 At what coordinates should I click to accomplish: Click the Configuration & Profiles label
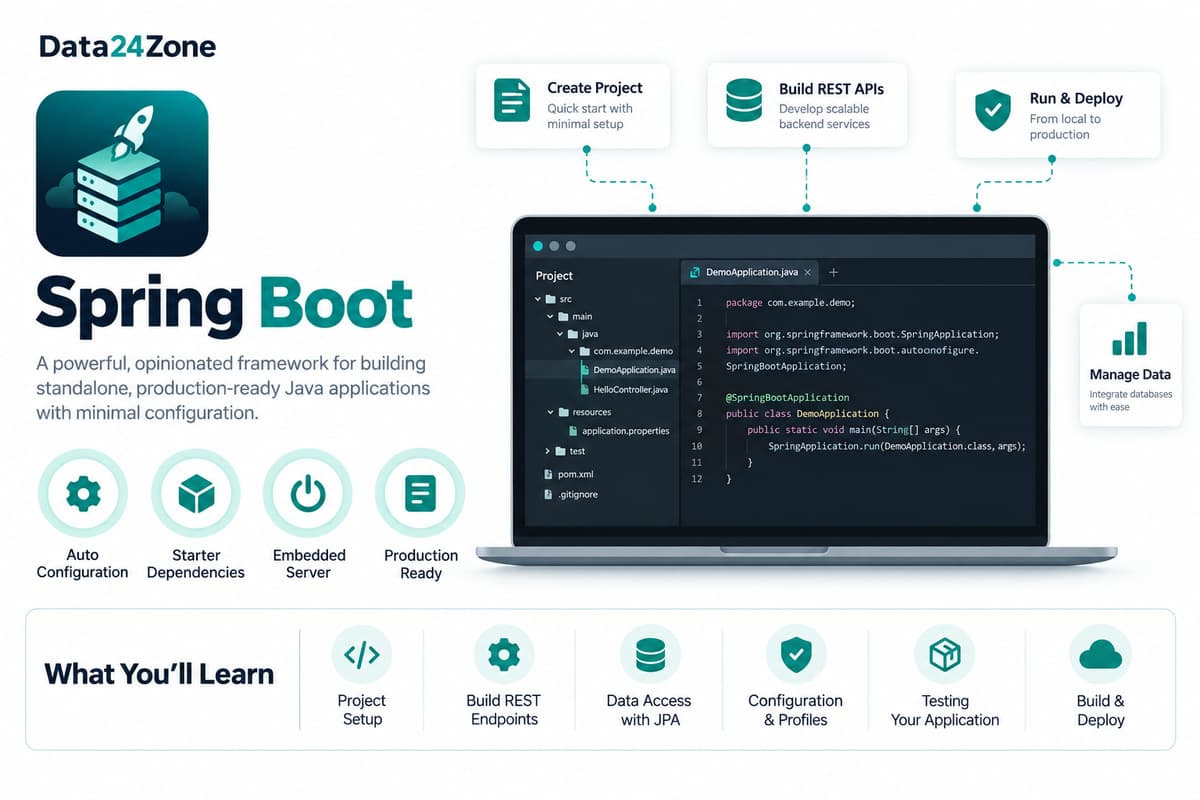pyautogui.click(x=796, y=710)
